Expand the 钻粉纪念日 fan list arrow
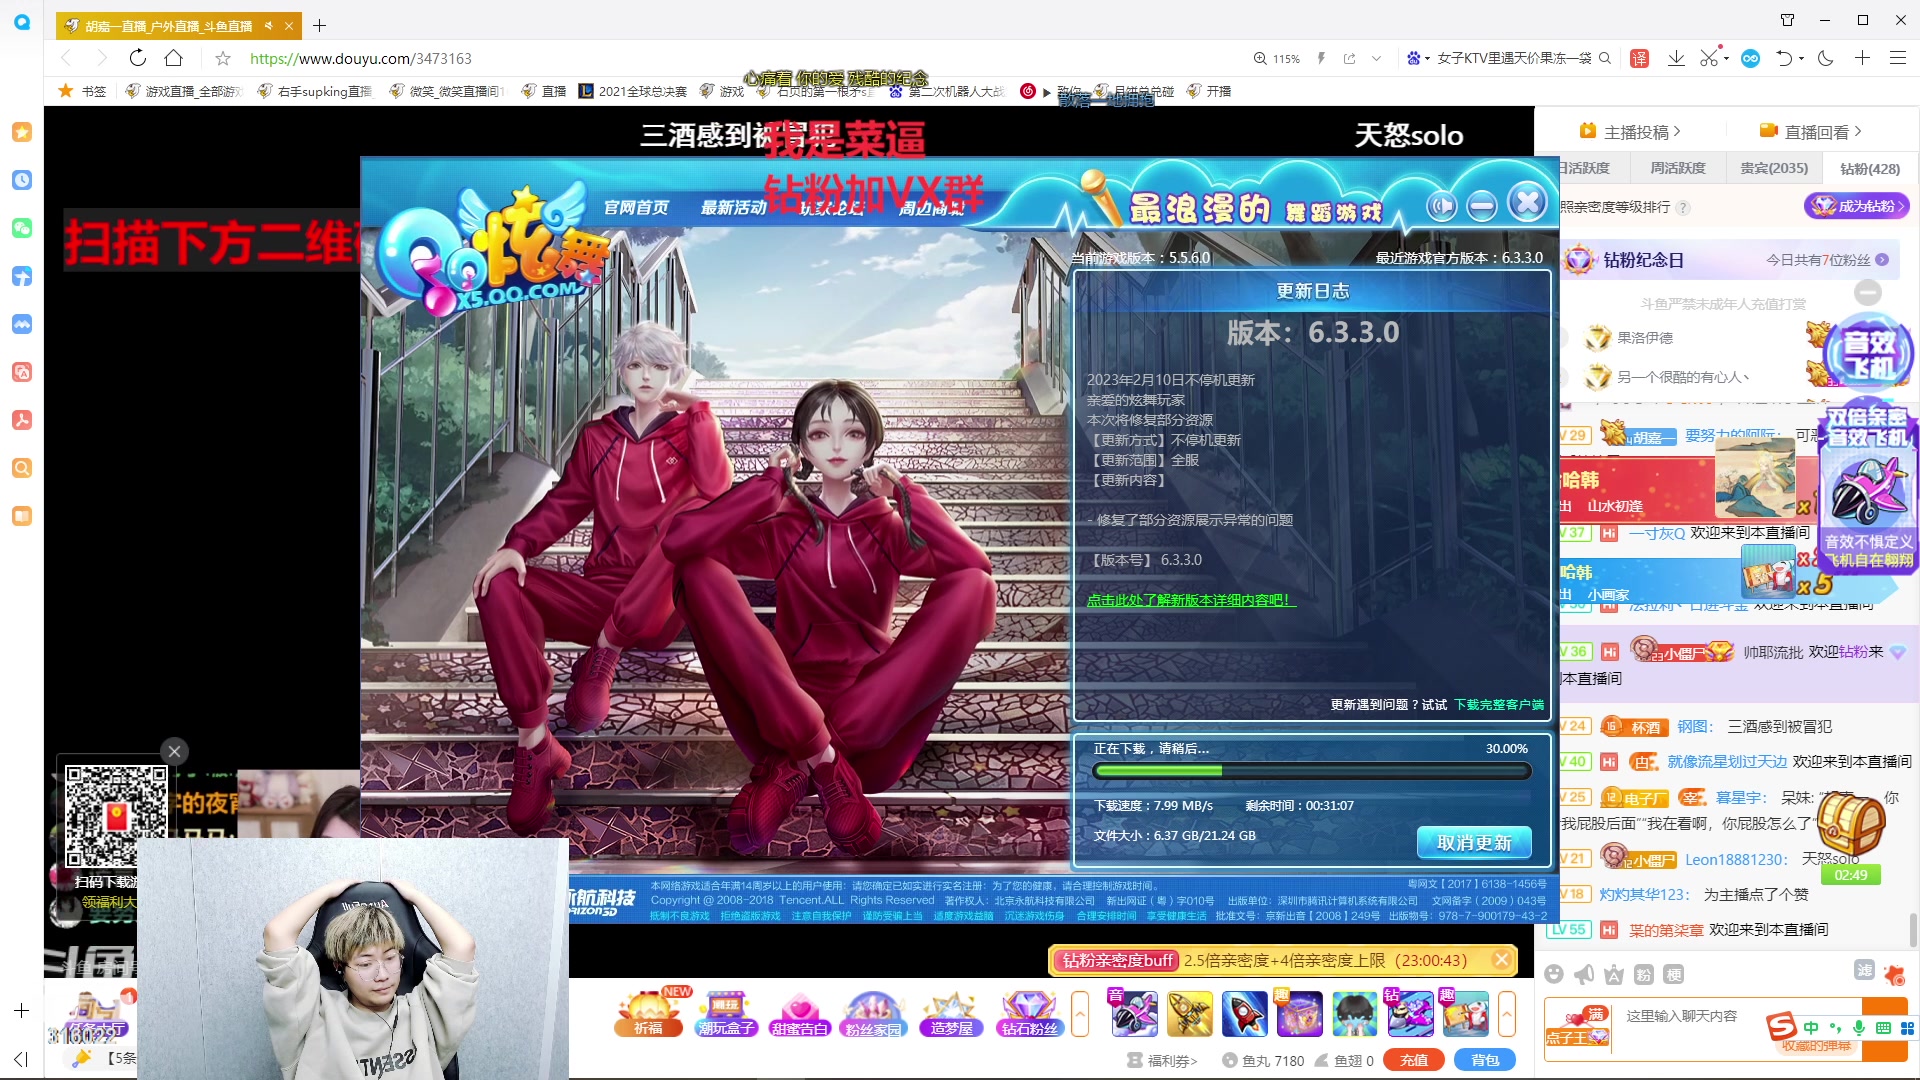Image resolution: width=1920 pixels, height=1080 pixels. [1882, 260]
